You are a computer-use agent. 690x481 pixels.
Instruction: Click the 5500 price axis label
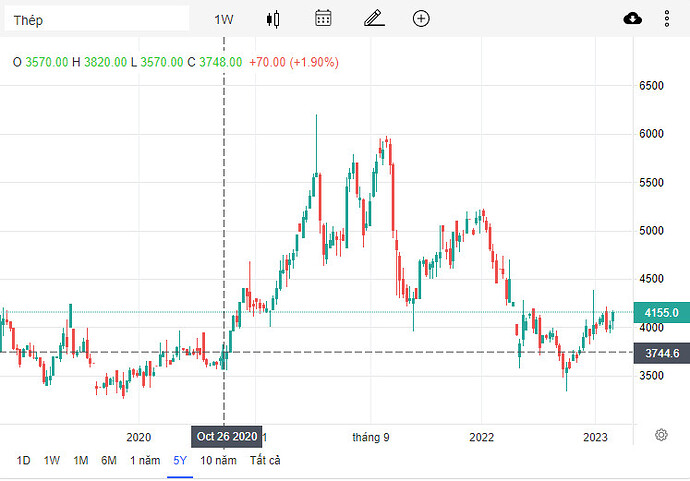pyautogui.click(x=651, y=182)
